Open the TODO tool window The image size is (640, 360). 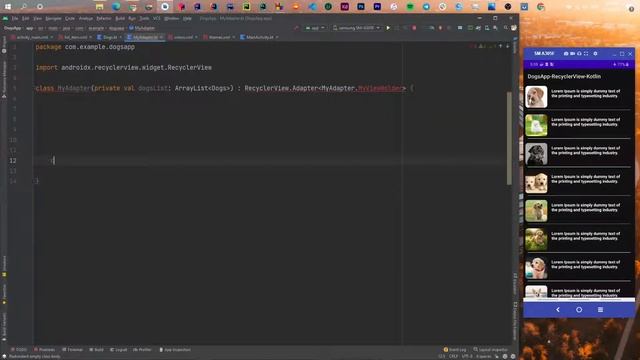pos(19,350)
